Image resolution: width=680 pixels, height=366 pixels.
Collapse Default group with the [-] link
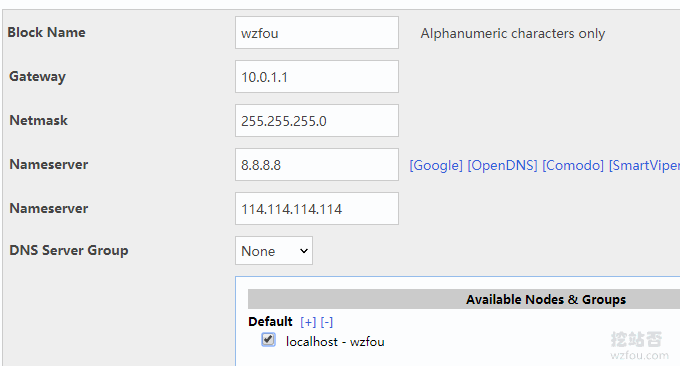click(327, 322)
